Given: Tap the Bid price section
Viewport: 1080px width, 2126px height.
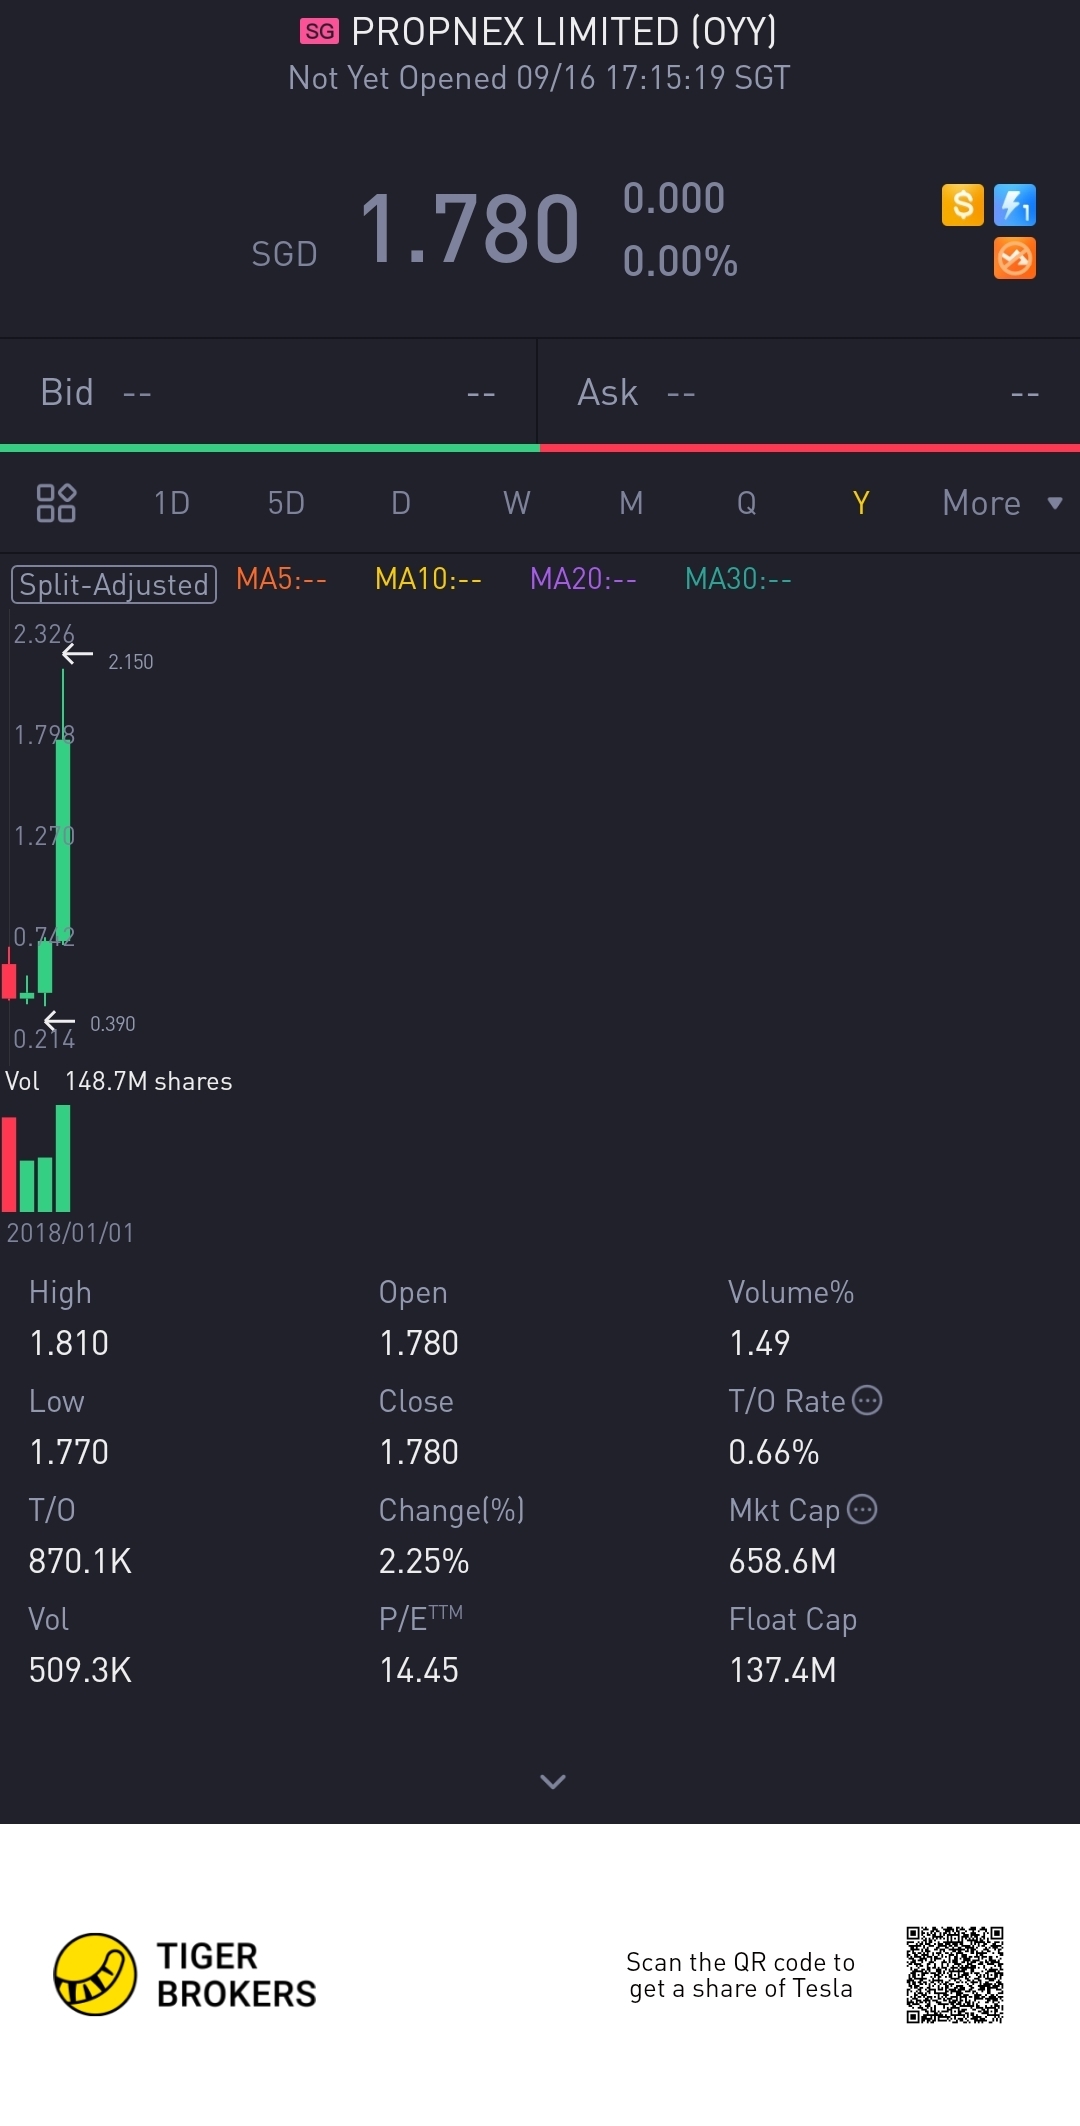Looking at the screenshot, I should 268,393.
